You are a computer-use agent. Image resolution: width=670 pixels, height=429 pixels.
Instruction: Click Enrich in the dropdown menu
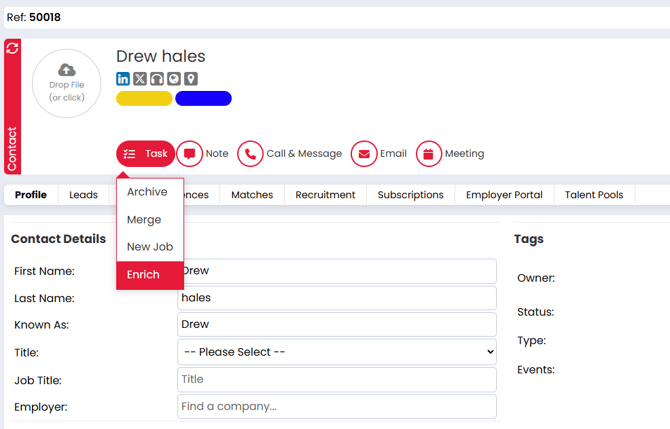[143, 275]
